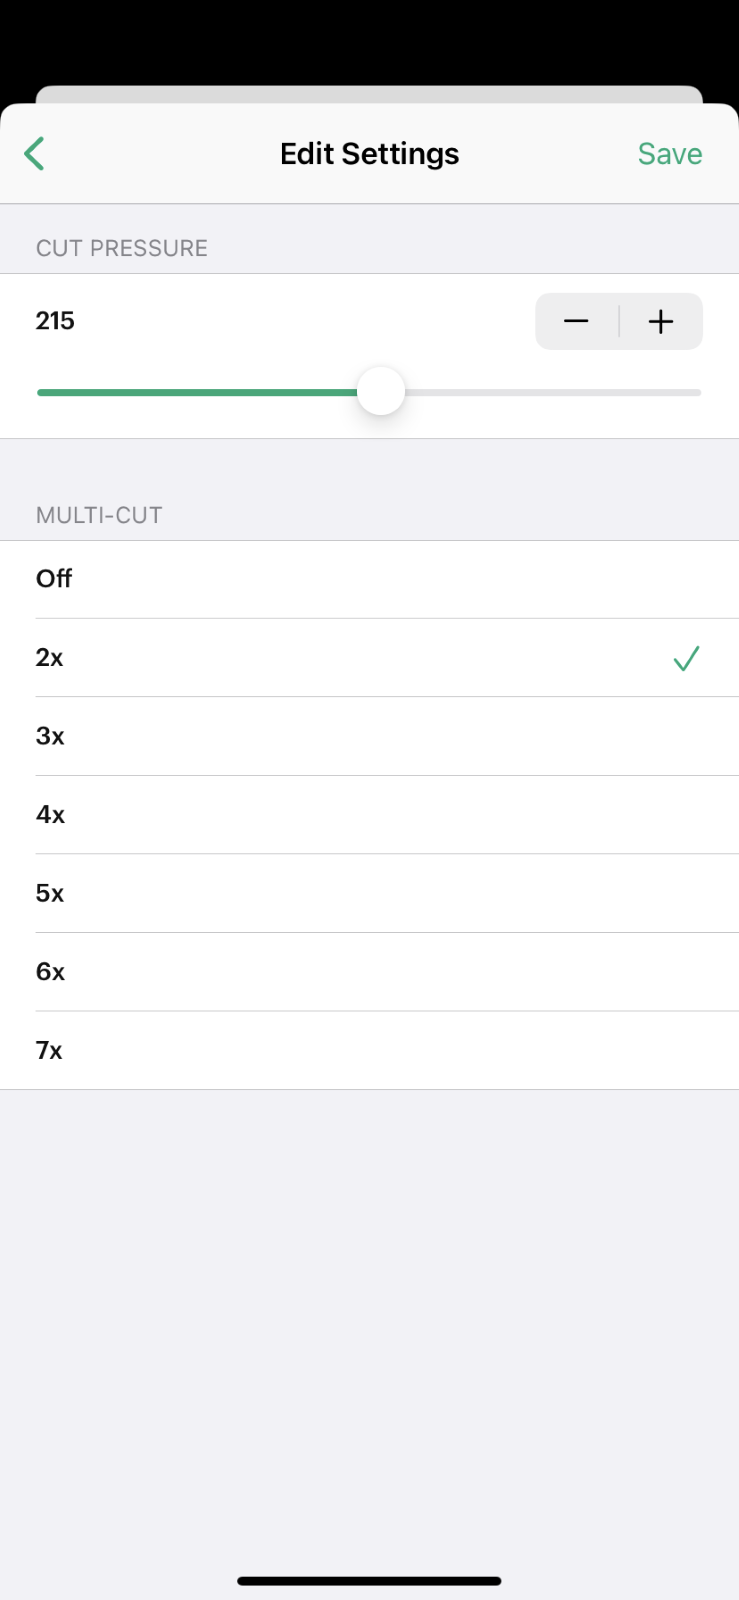Viewport: 739px width, 1600px height.
Task: Click the cut pressure slider thumb
Action: tap(381, 391)
